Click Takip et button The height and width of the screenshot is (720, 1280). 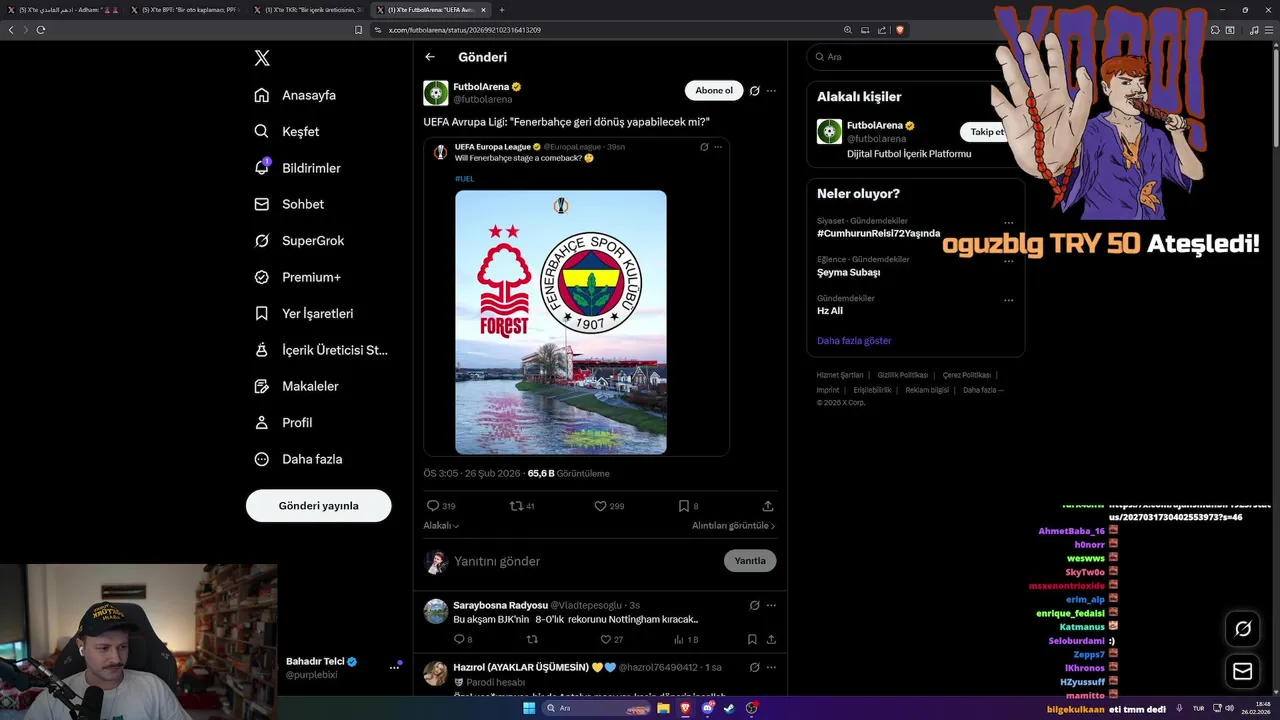point(986,132)
